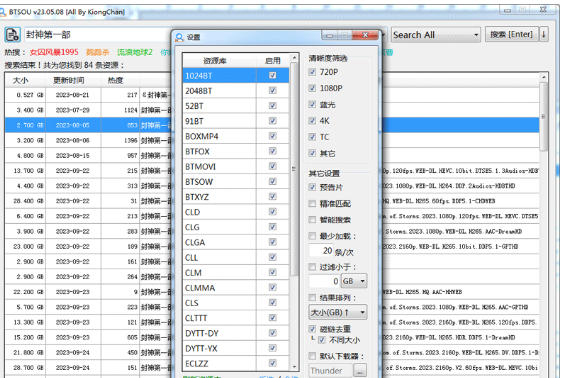The width and height of the screenshot is (563, 378).
Task: Click the down-arrow button next to 搜索 [Enter]
Action: pos(544,34)
